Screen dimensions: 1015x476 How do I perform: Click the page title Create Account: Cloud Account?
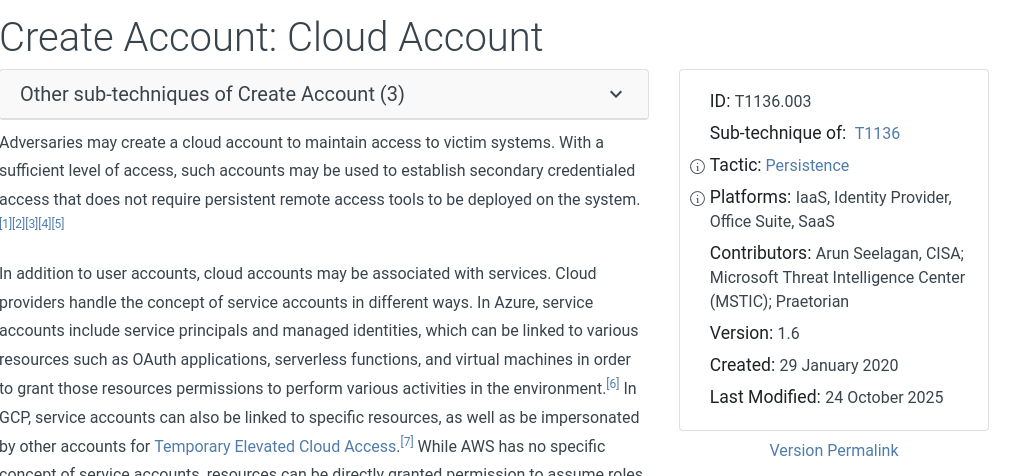(x=271, y=37)
